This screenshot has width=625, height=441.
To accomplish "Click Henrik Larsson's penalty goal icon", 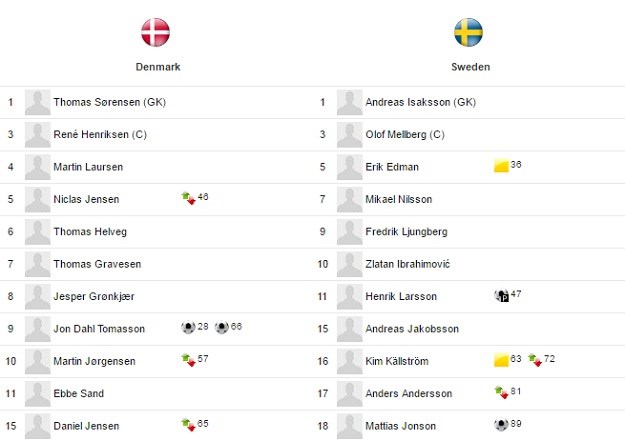I will point(501,295).
